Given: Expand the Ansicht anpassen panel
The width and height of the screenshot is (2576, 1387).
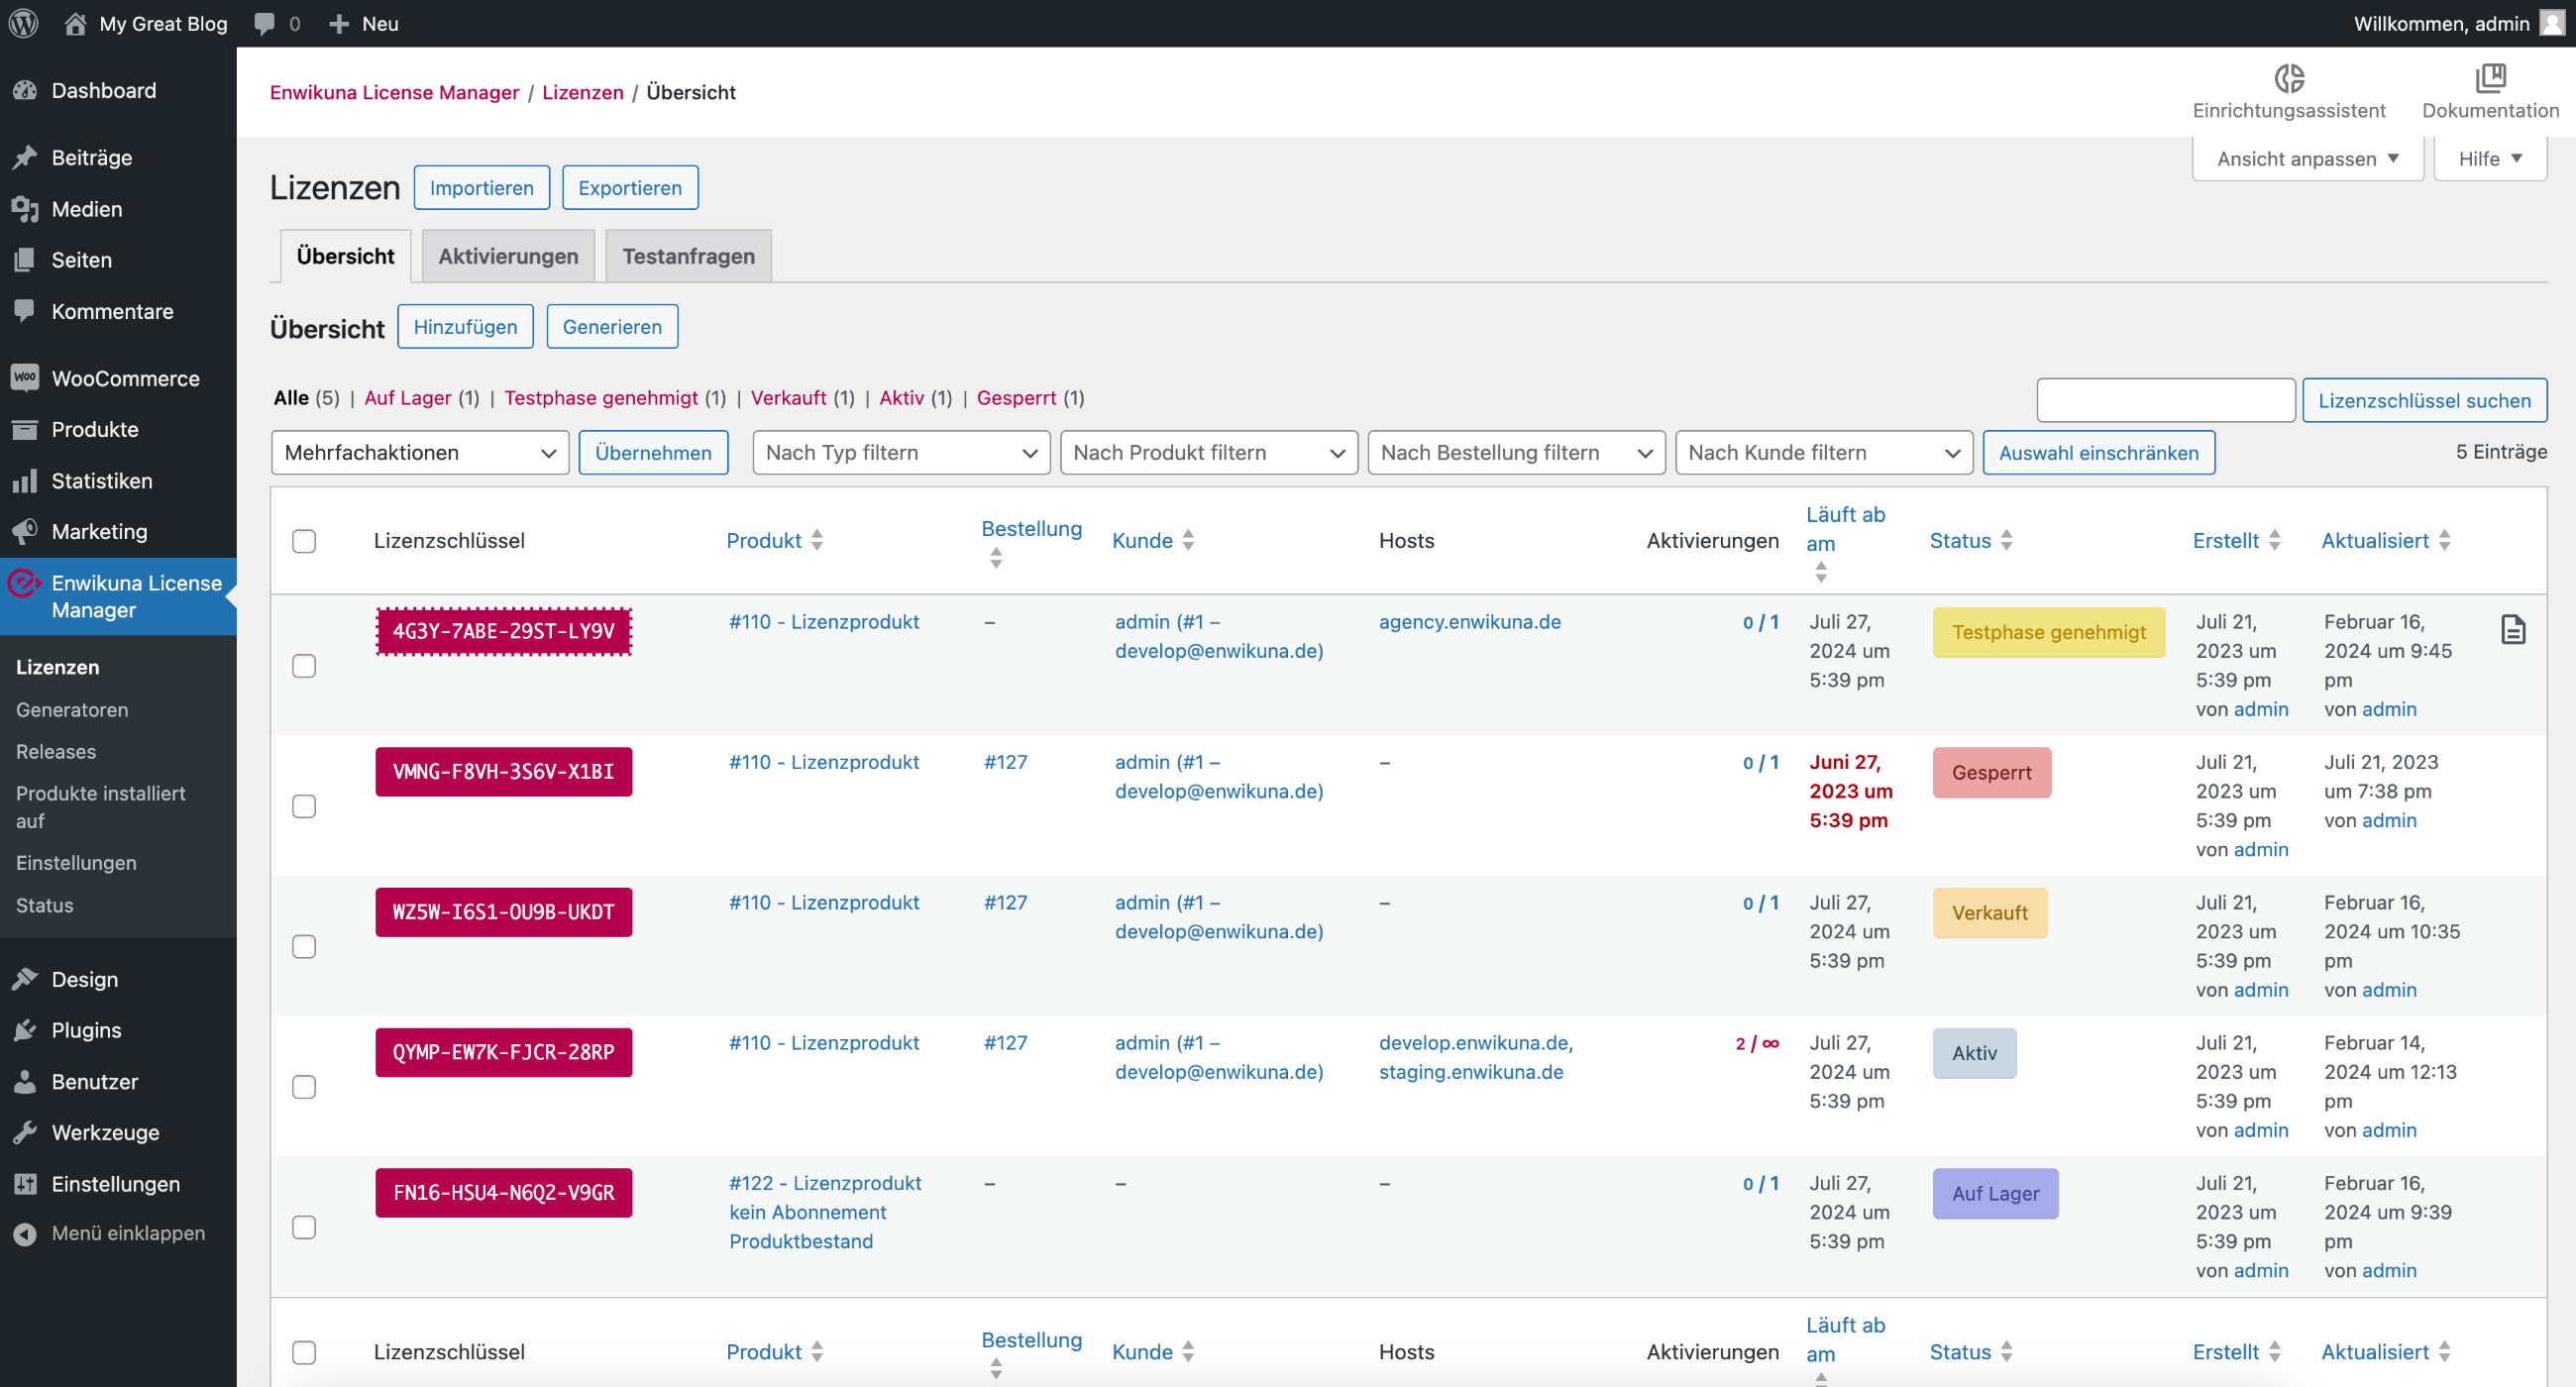Looking at the screenshot, I should 2308,159.
